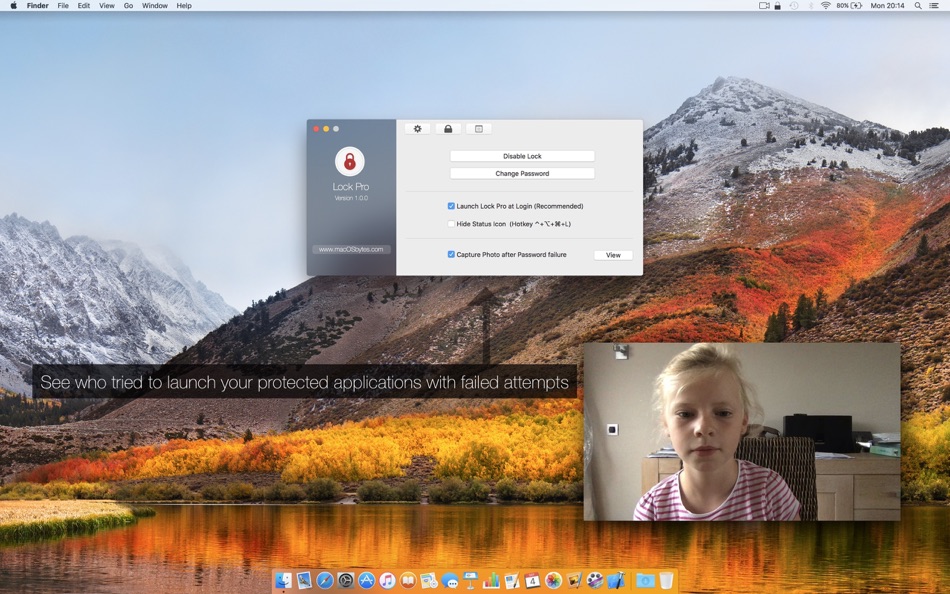Click the camera status icon in menu bar
This screenshot has width=950, height=594.
click(764, 5)
